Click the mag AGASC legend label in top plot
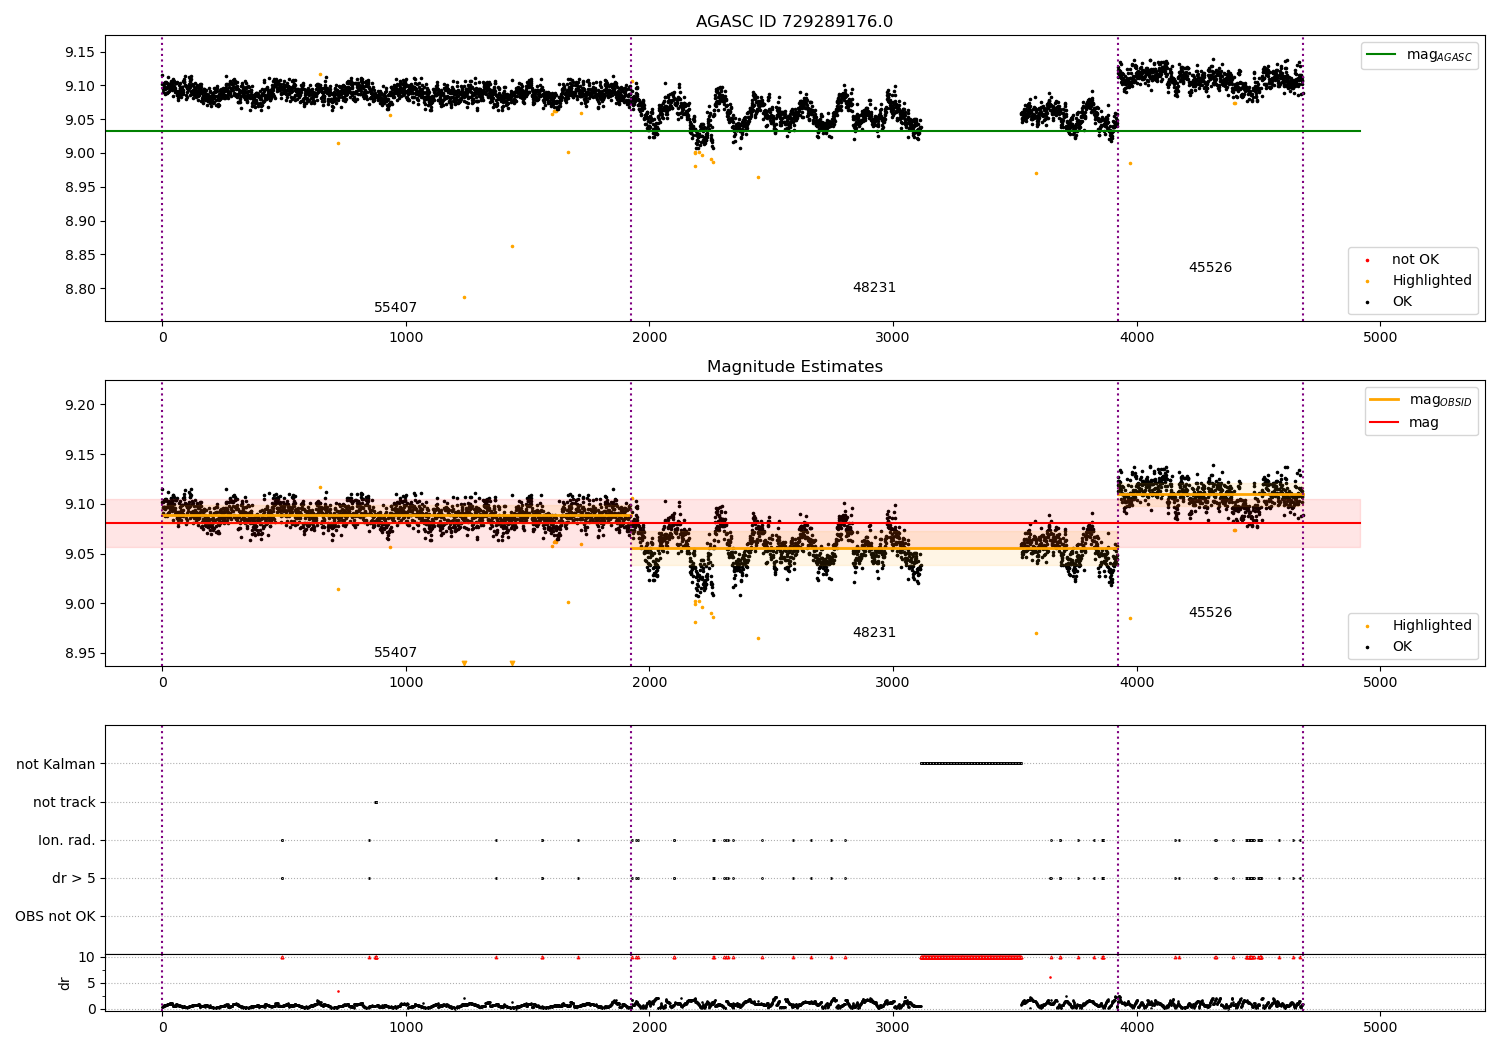Image resolution: width=1500 pixels, height=1050 pixels. tap(1439, 55)
